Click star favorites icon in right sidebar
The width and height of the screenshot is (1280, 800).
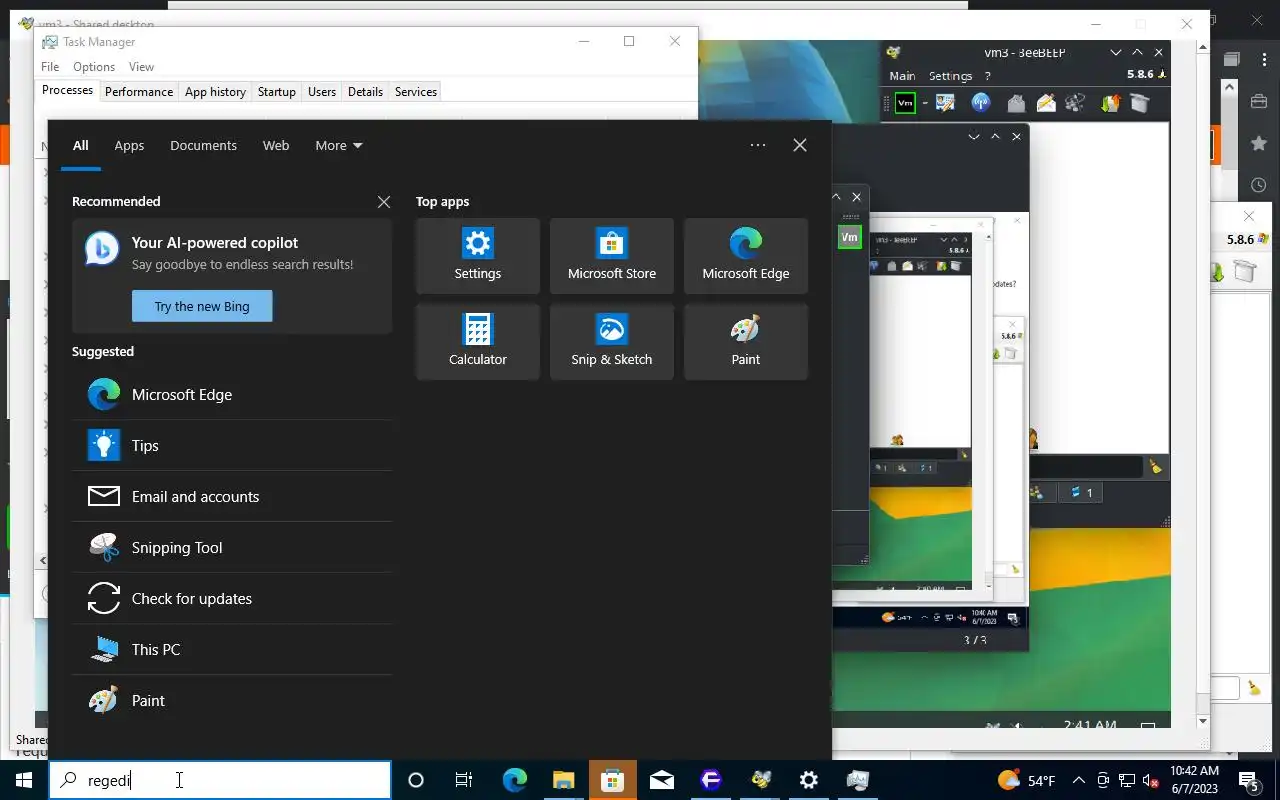pos(1259,144)
